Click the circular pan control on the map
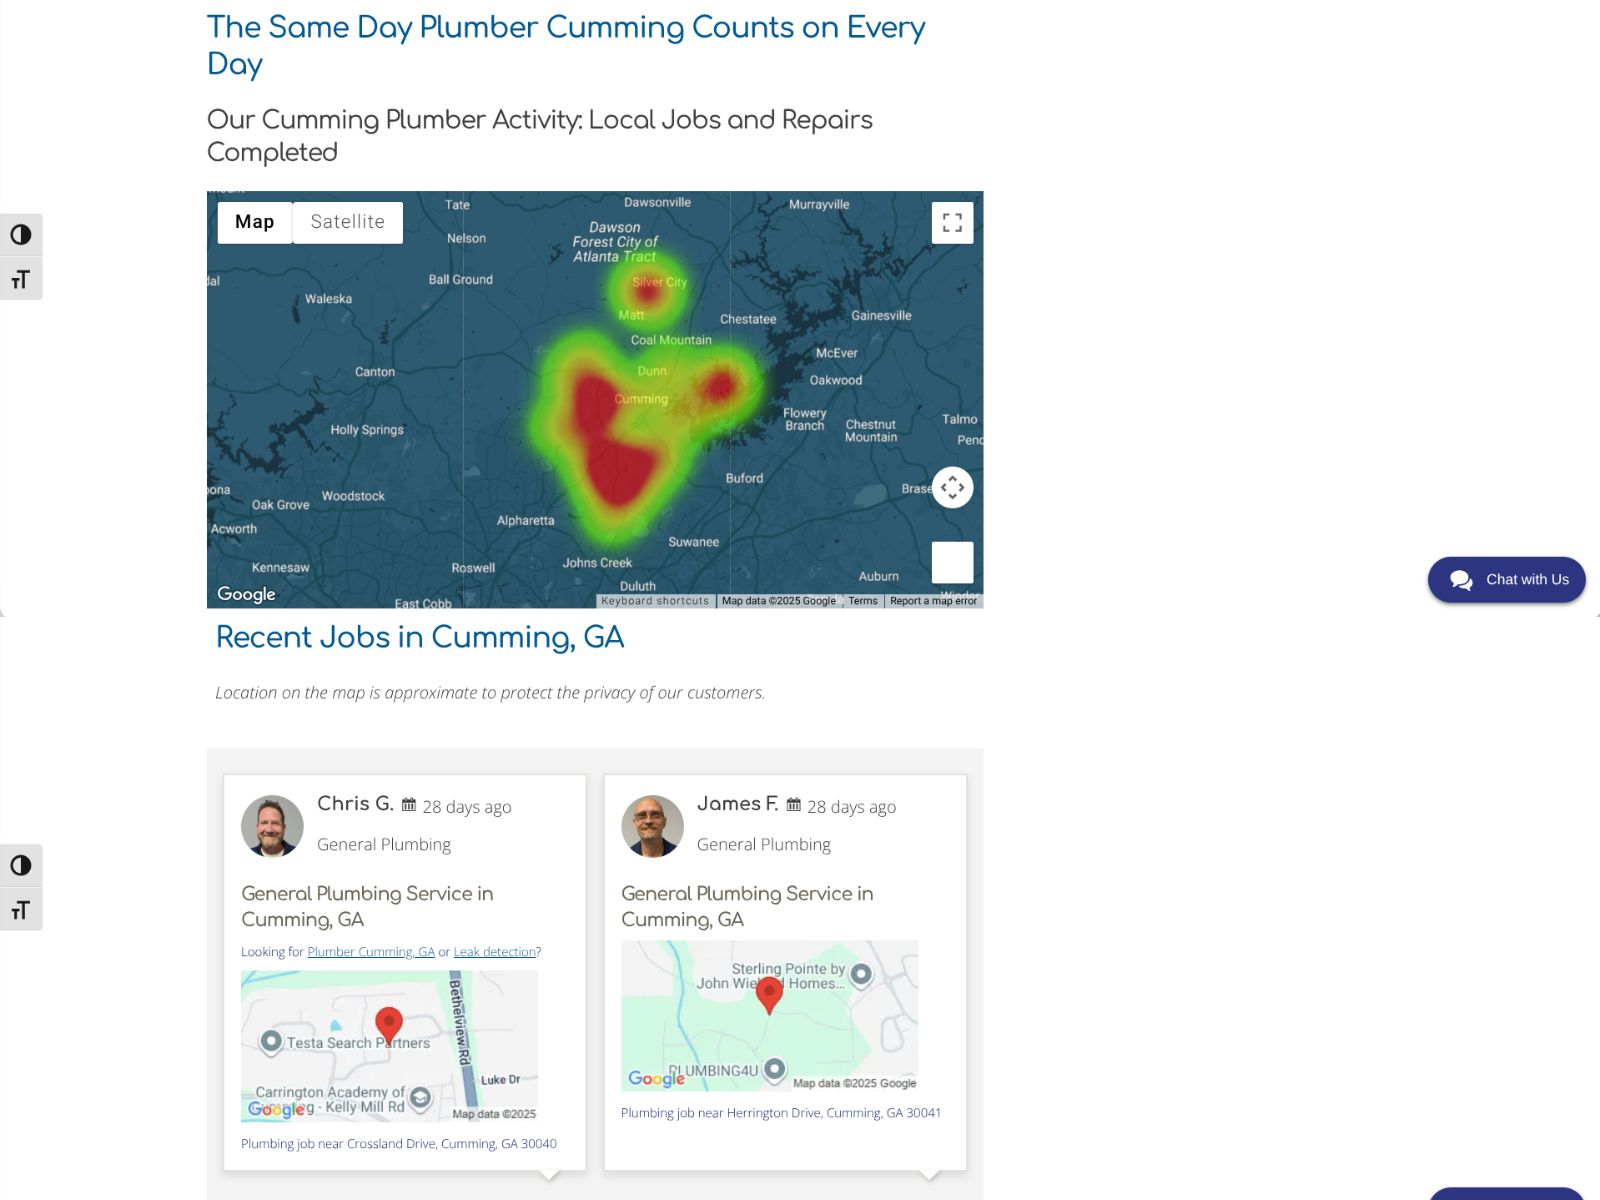Screen dimensions: 1600x1200 point(952,487)
